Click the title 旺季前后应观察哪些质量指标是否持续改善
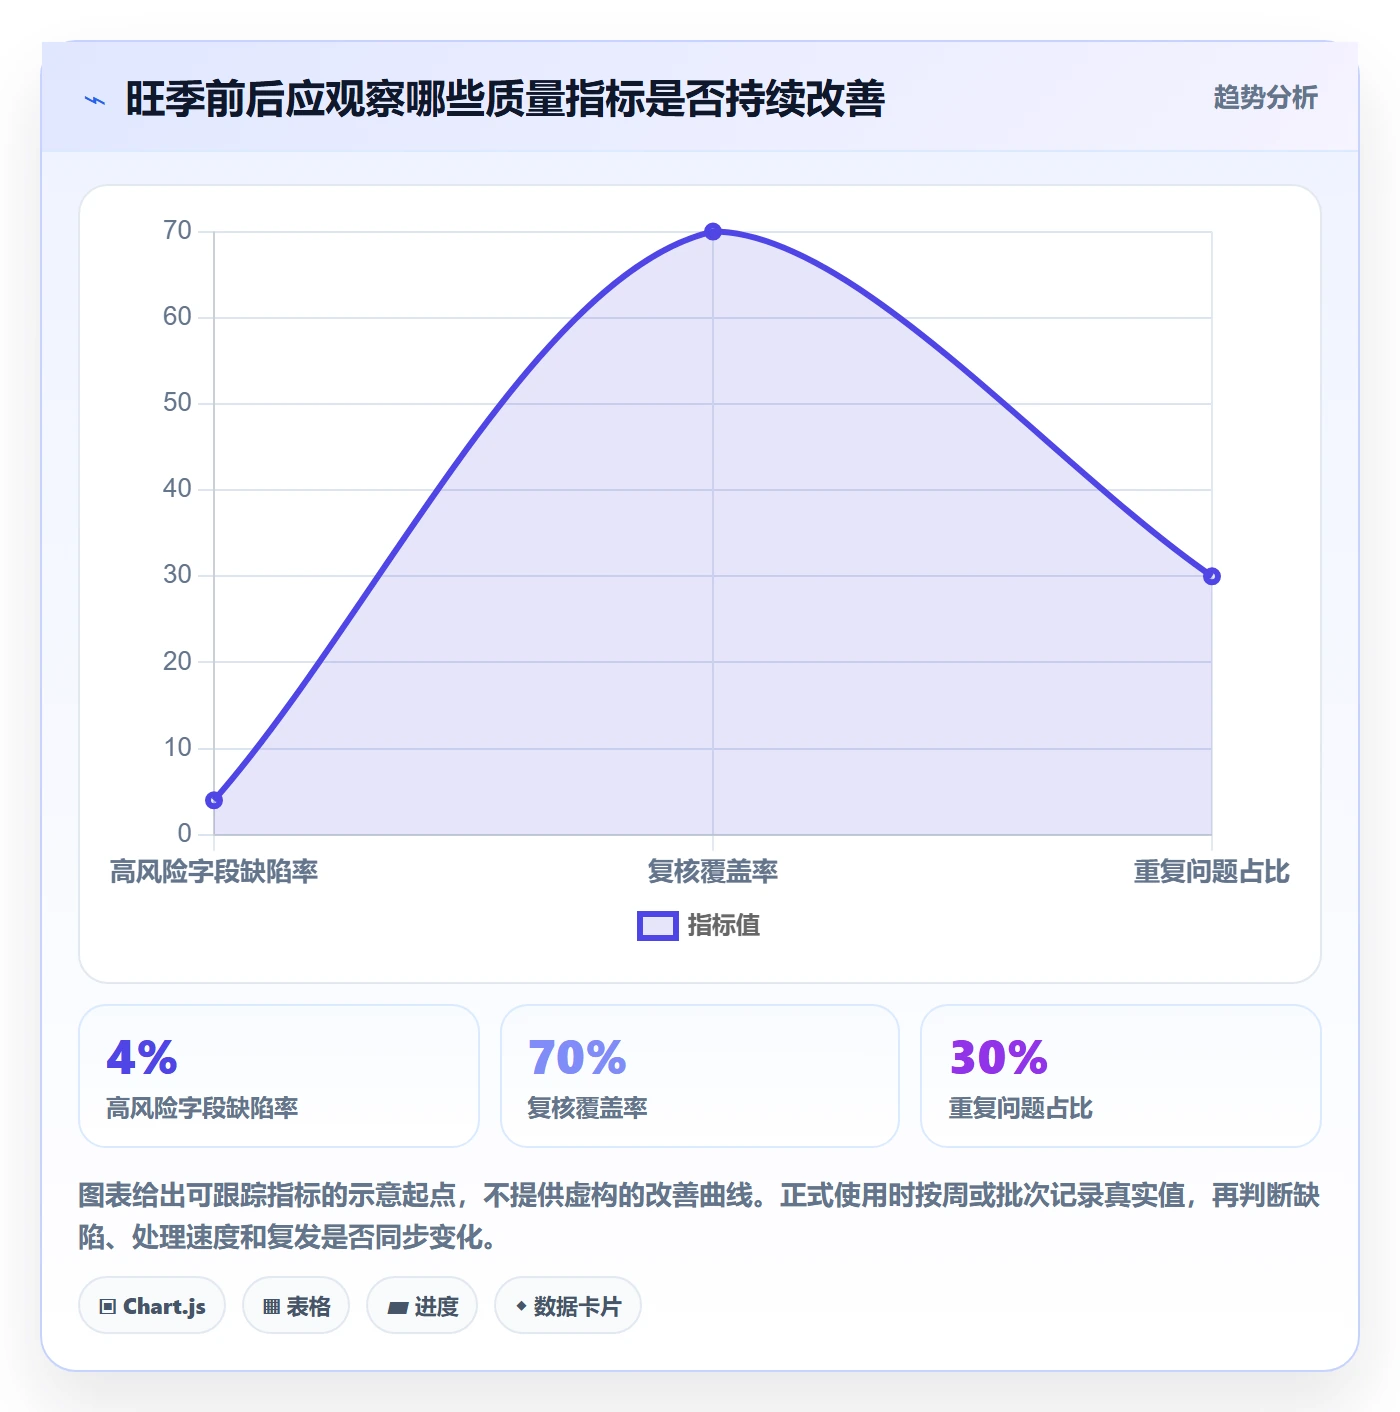The image size is (1400, 1412). pyautogui.click(x=505, y=99)
